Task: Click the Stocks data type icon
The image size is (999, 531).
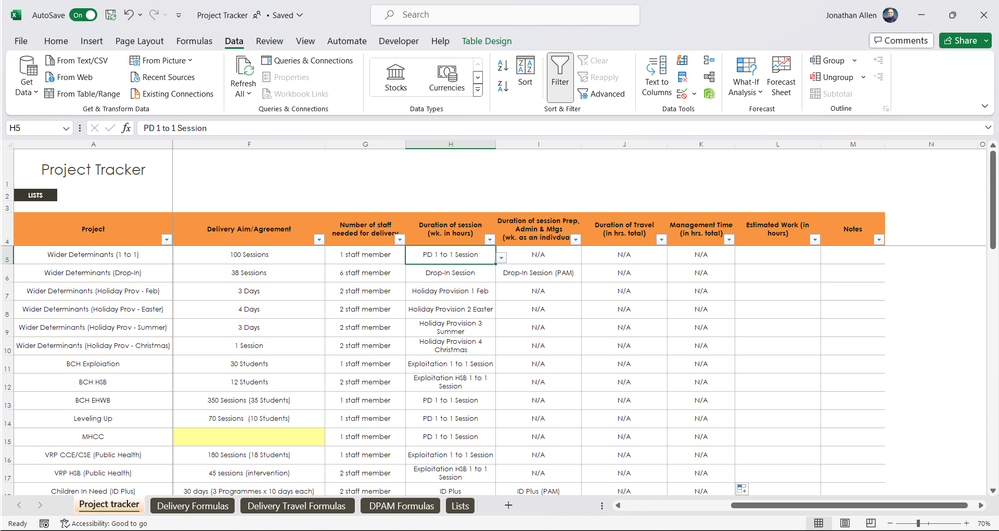Action: click(x=396, y=73)
